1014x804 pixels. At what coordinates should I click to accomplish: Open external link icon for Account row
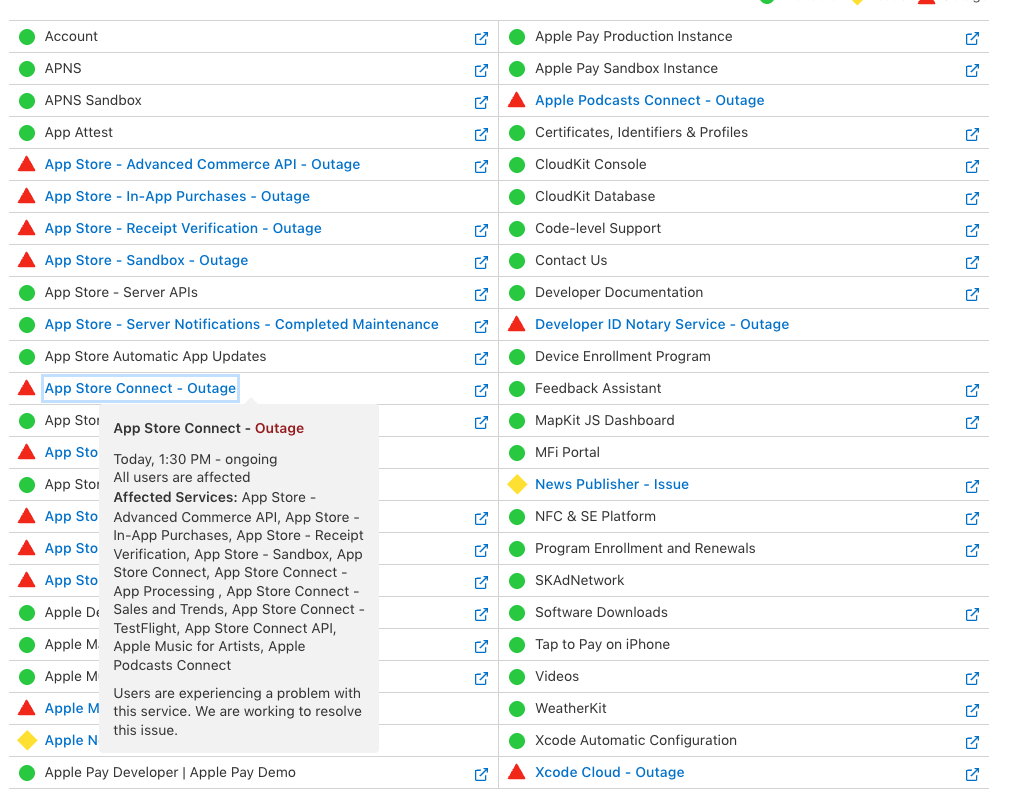481,38
